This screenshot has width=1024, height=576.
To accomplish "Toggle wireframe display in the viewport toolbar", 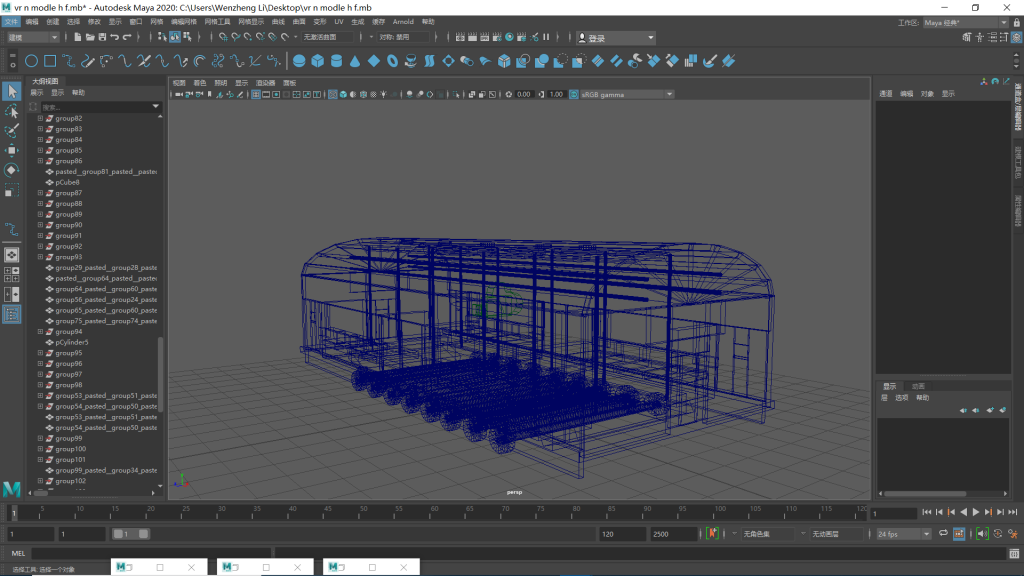I will (333, 95).
